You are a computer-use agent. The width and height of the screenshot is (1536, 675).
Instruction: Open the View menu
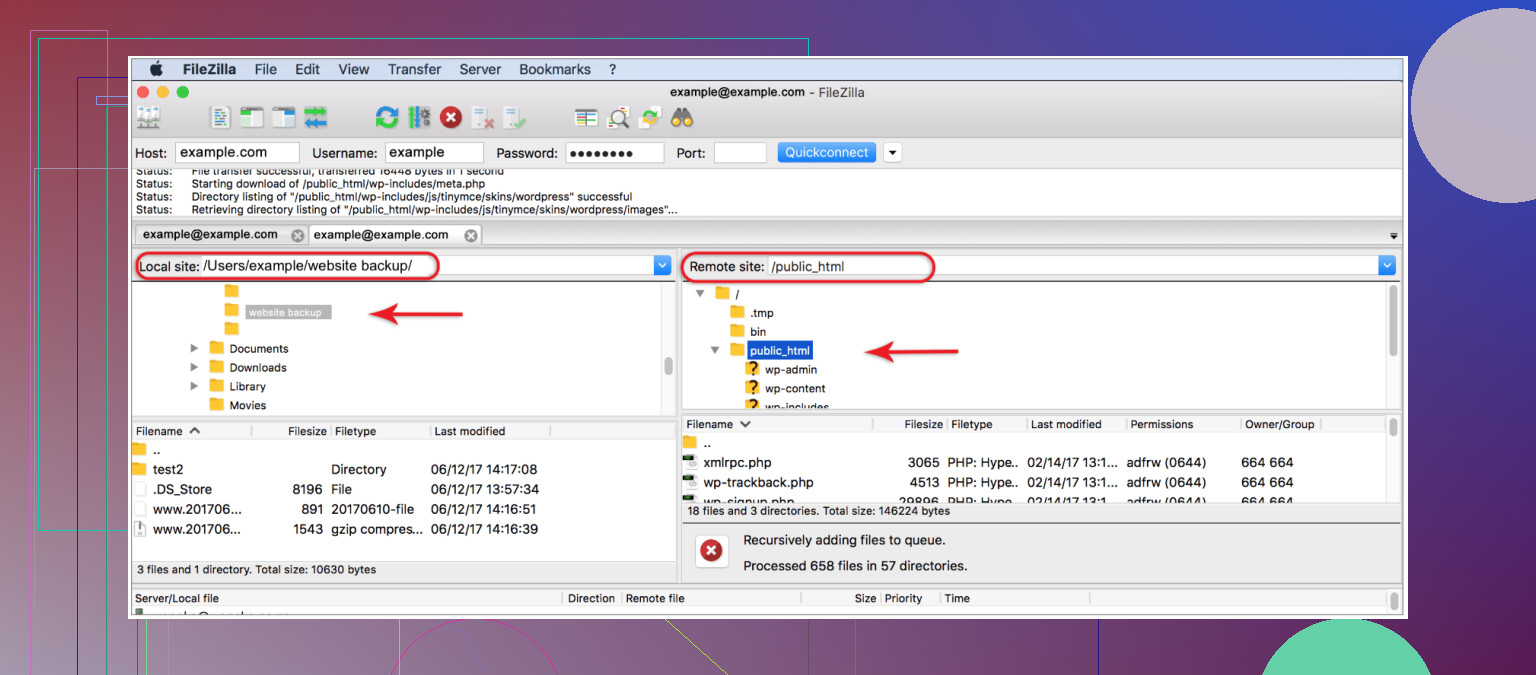(354, 69)
